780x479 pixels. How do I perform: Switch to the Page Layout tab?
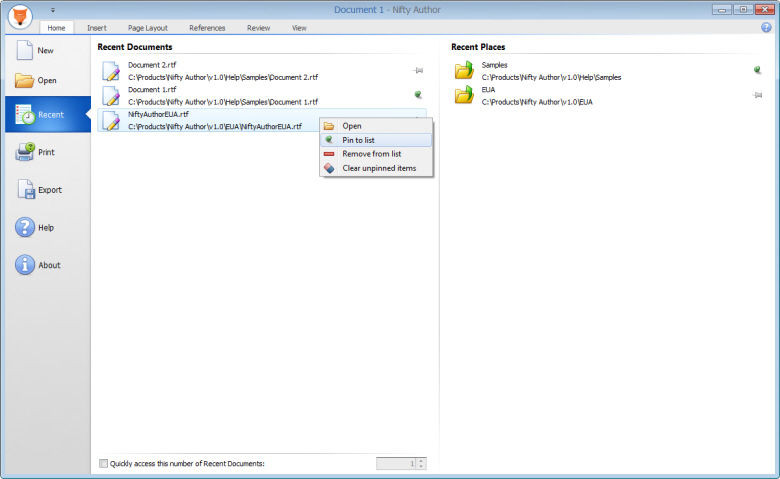[x=148, y=28]
